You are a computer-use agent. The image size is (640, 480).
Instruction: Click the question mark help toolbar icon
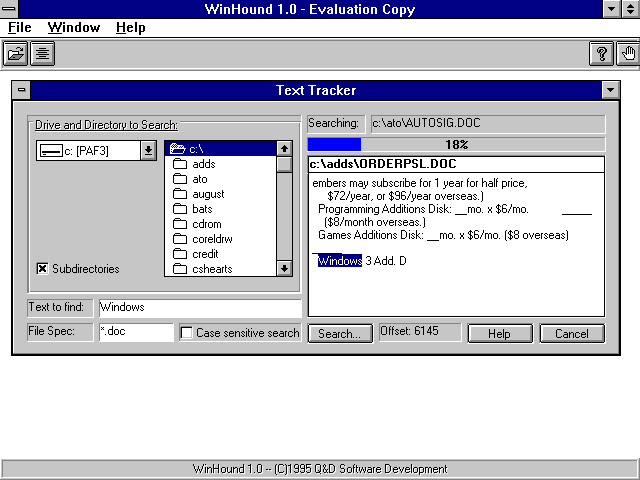603,53
